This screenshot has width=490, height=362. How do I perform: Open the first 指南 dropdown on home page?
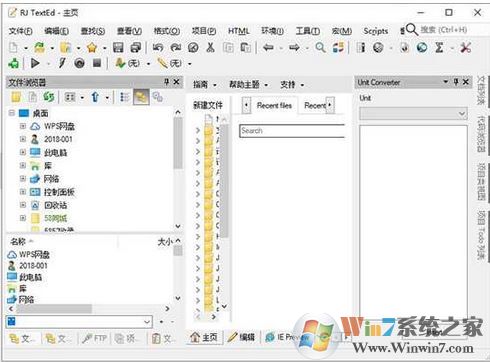tap(205, 85)
